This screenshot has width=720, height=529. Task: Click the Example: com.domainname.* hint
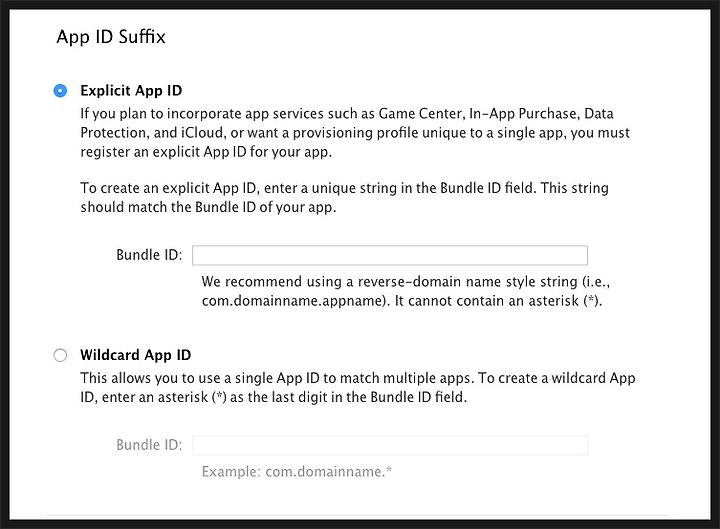pos(297,472)
